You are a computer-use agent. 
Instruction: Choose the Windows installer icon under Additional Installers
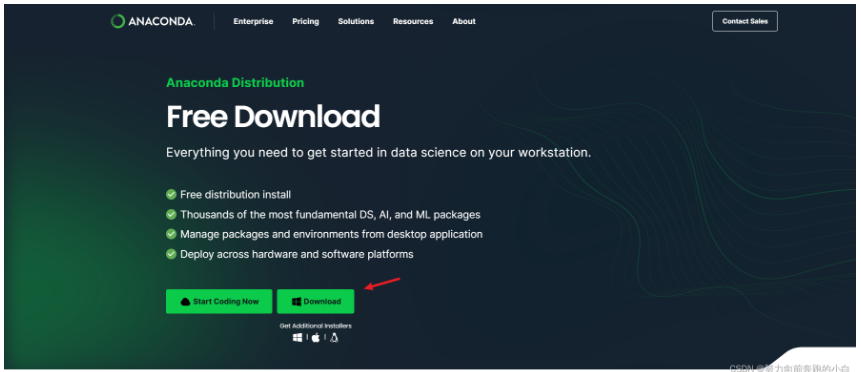point(298,337)
